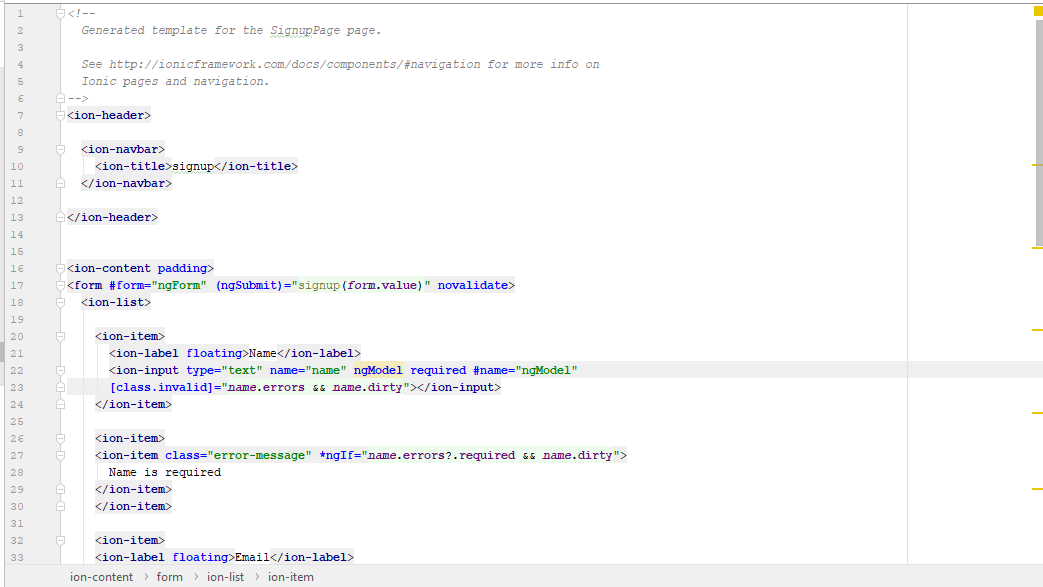Collapse the ion-list block at line 18
The width and height of the screenshot is (1043, 587).
pyautogui.click(x=59, y=302)
